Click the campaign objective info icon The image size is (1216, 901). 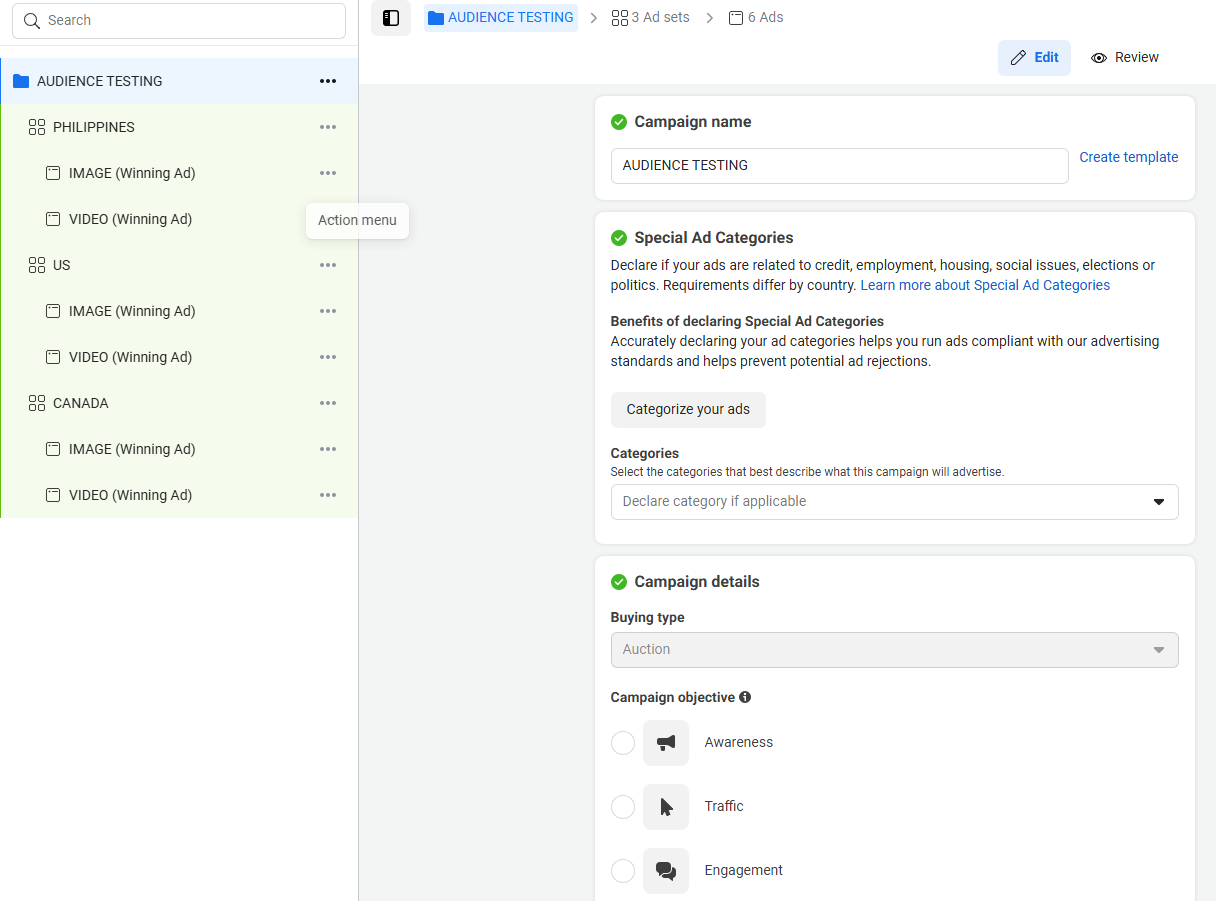coord(745,697)
